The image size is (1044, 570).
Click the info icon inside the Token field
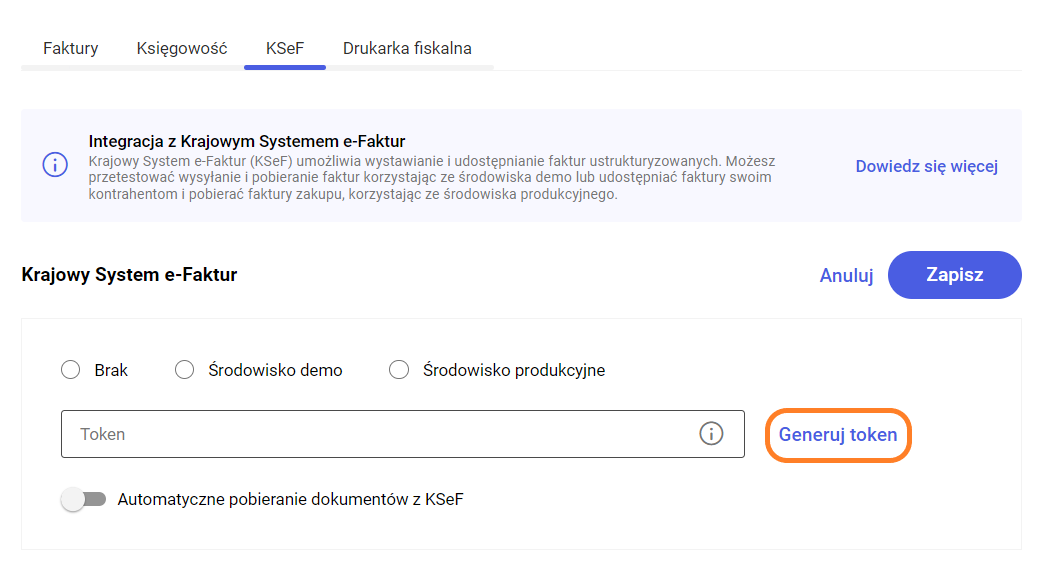click(711, 434)
